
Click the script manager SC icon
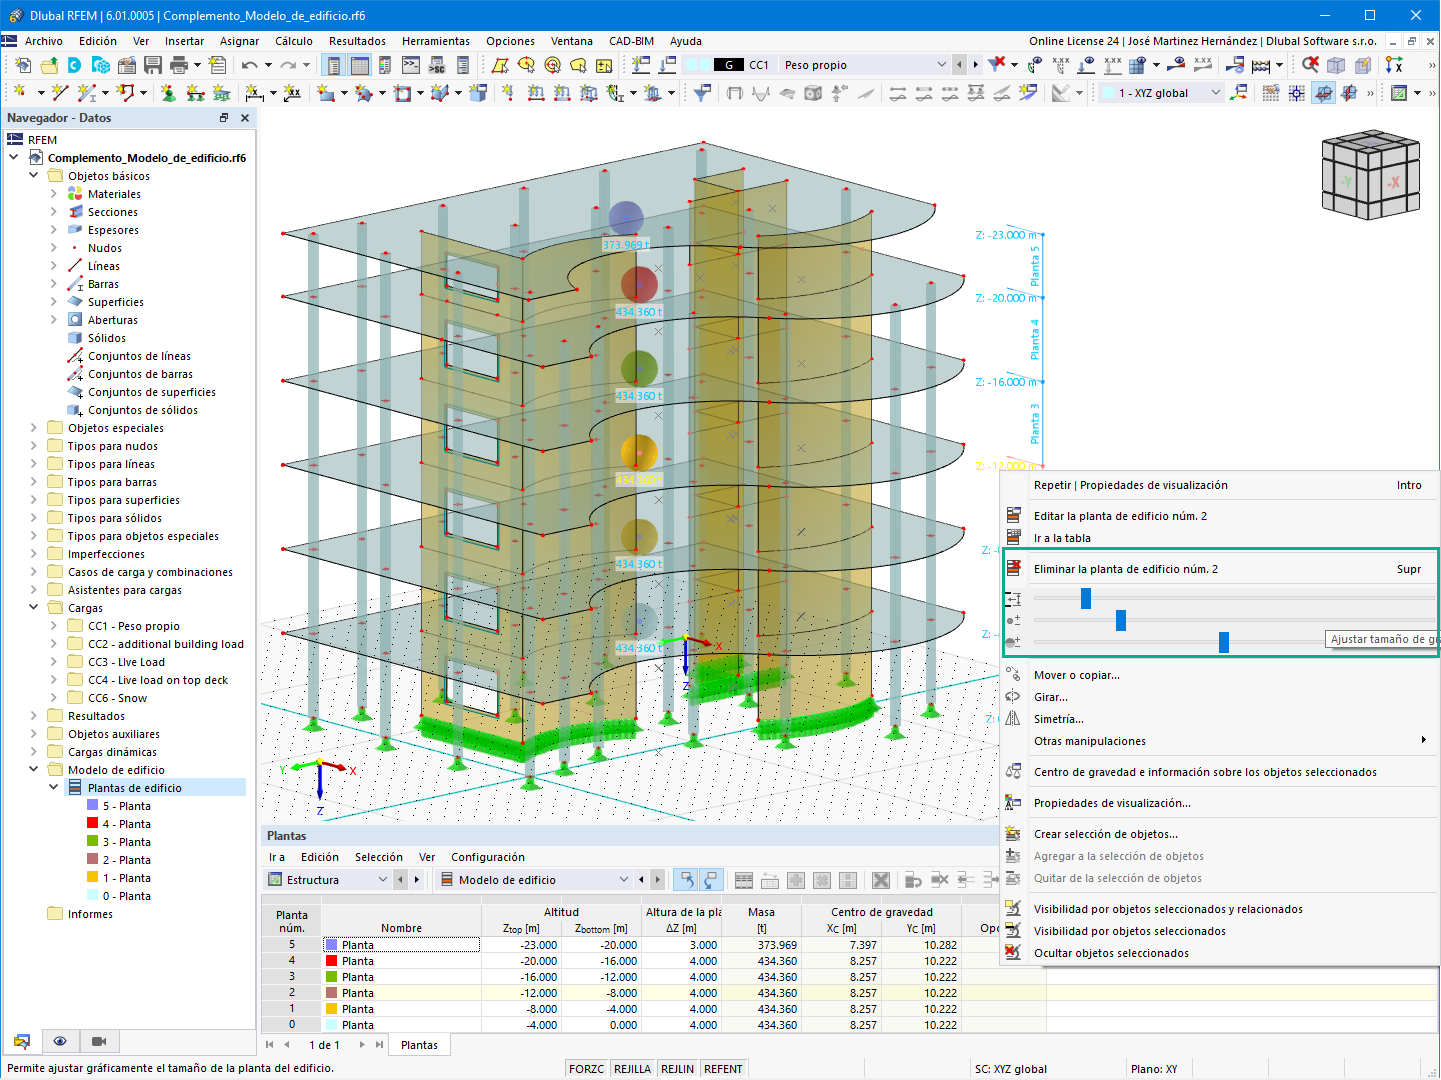pyautogui.click(x=437, y=65)
